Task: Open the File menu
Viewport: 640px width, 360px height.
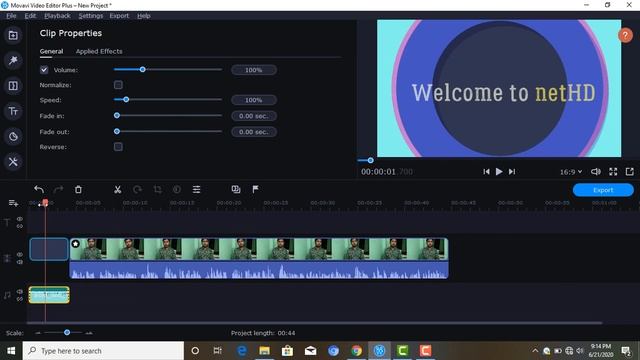Action: pos(11,16)
